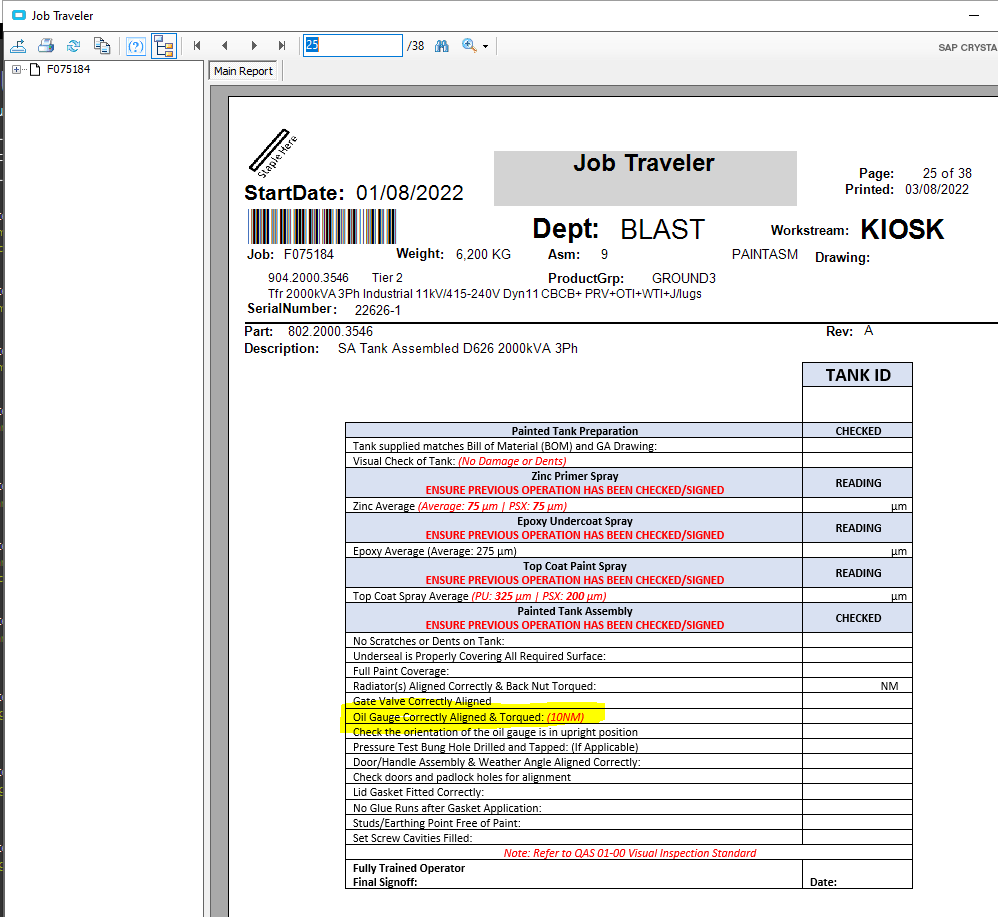The width and height of the screenshot is (998, 917).
Task: Click 'Gate Valve Correctly Aligned' row
Action: pos(573,701)
